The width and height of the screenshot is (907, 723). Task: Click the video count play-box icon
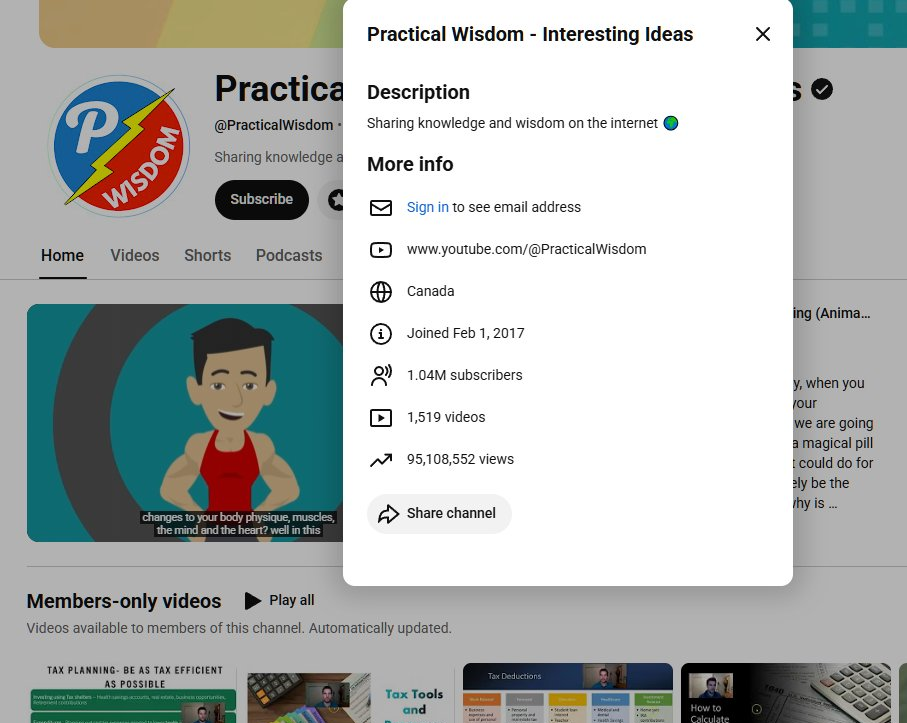[x=381, y=418]
